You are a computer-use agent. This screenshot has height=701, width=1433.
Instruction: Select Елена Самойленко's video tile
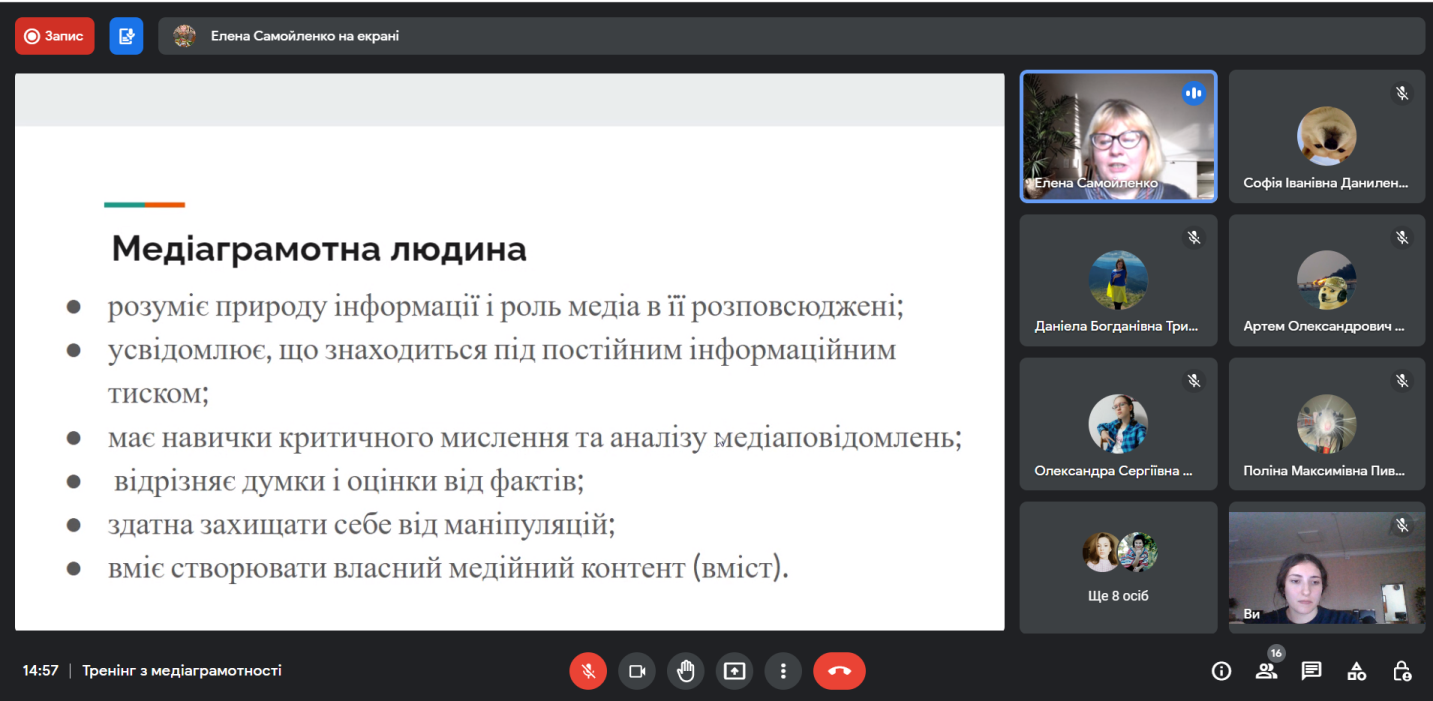[1118, 137]
